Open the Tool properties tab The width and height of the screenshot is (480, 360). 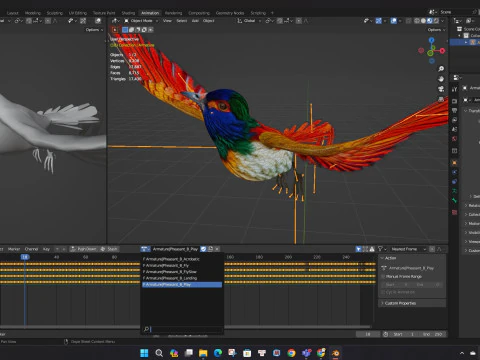coord(454,89)
